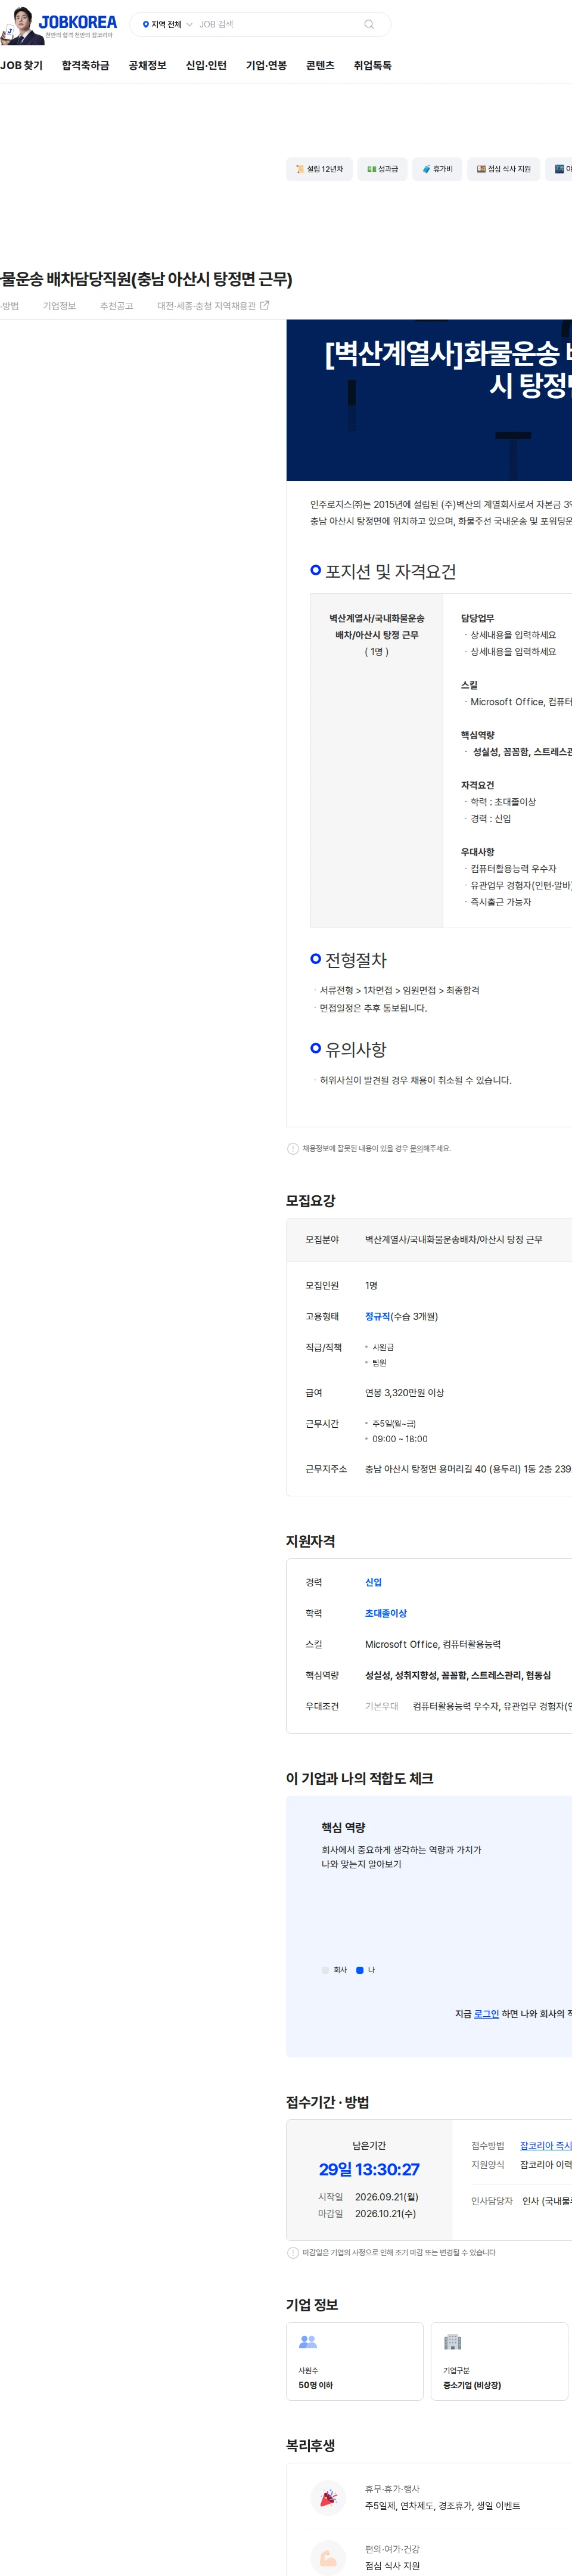Screen dimensions: 572x2576
Task: Click the 연봉 3,320만원 이상 salary text
Action: 404,1392
